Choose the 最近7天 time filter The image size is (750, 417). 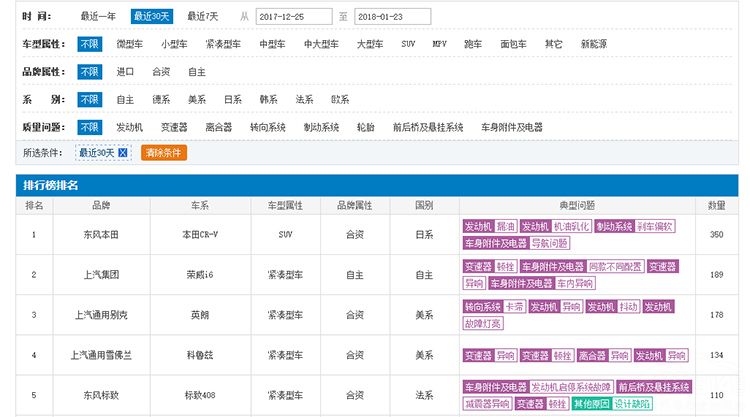tap(202, 17)
